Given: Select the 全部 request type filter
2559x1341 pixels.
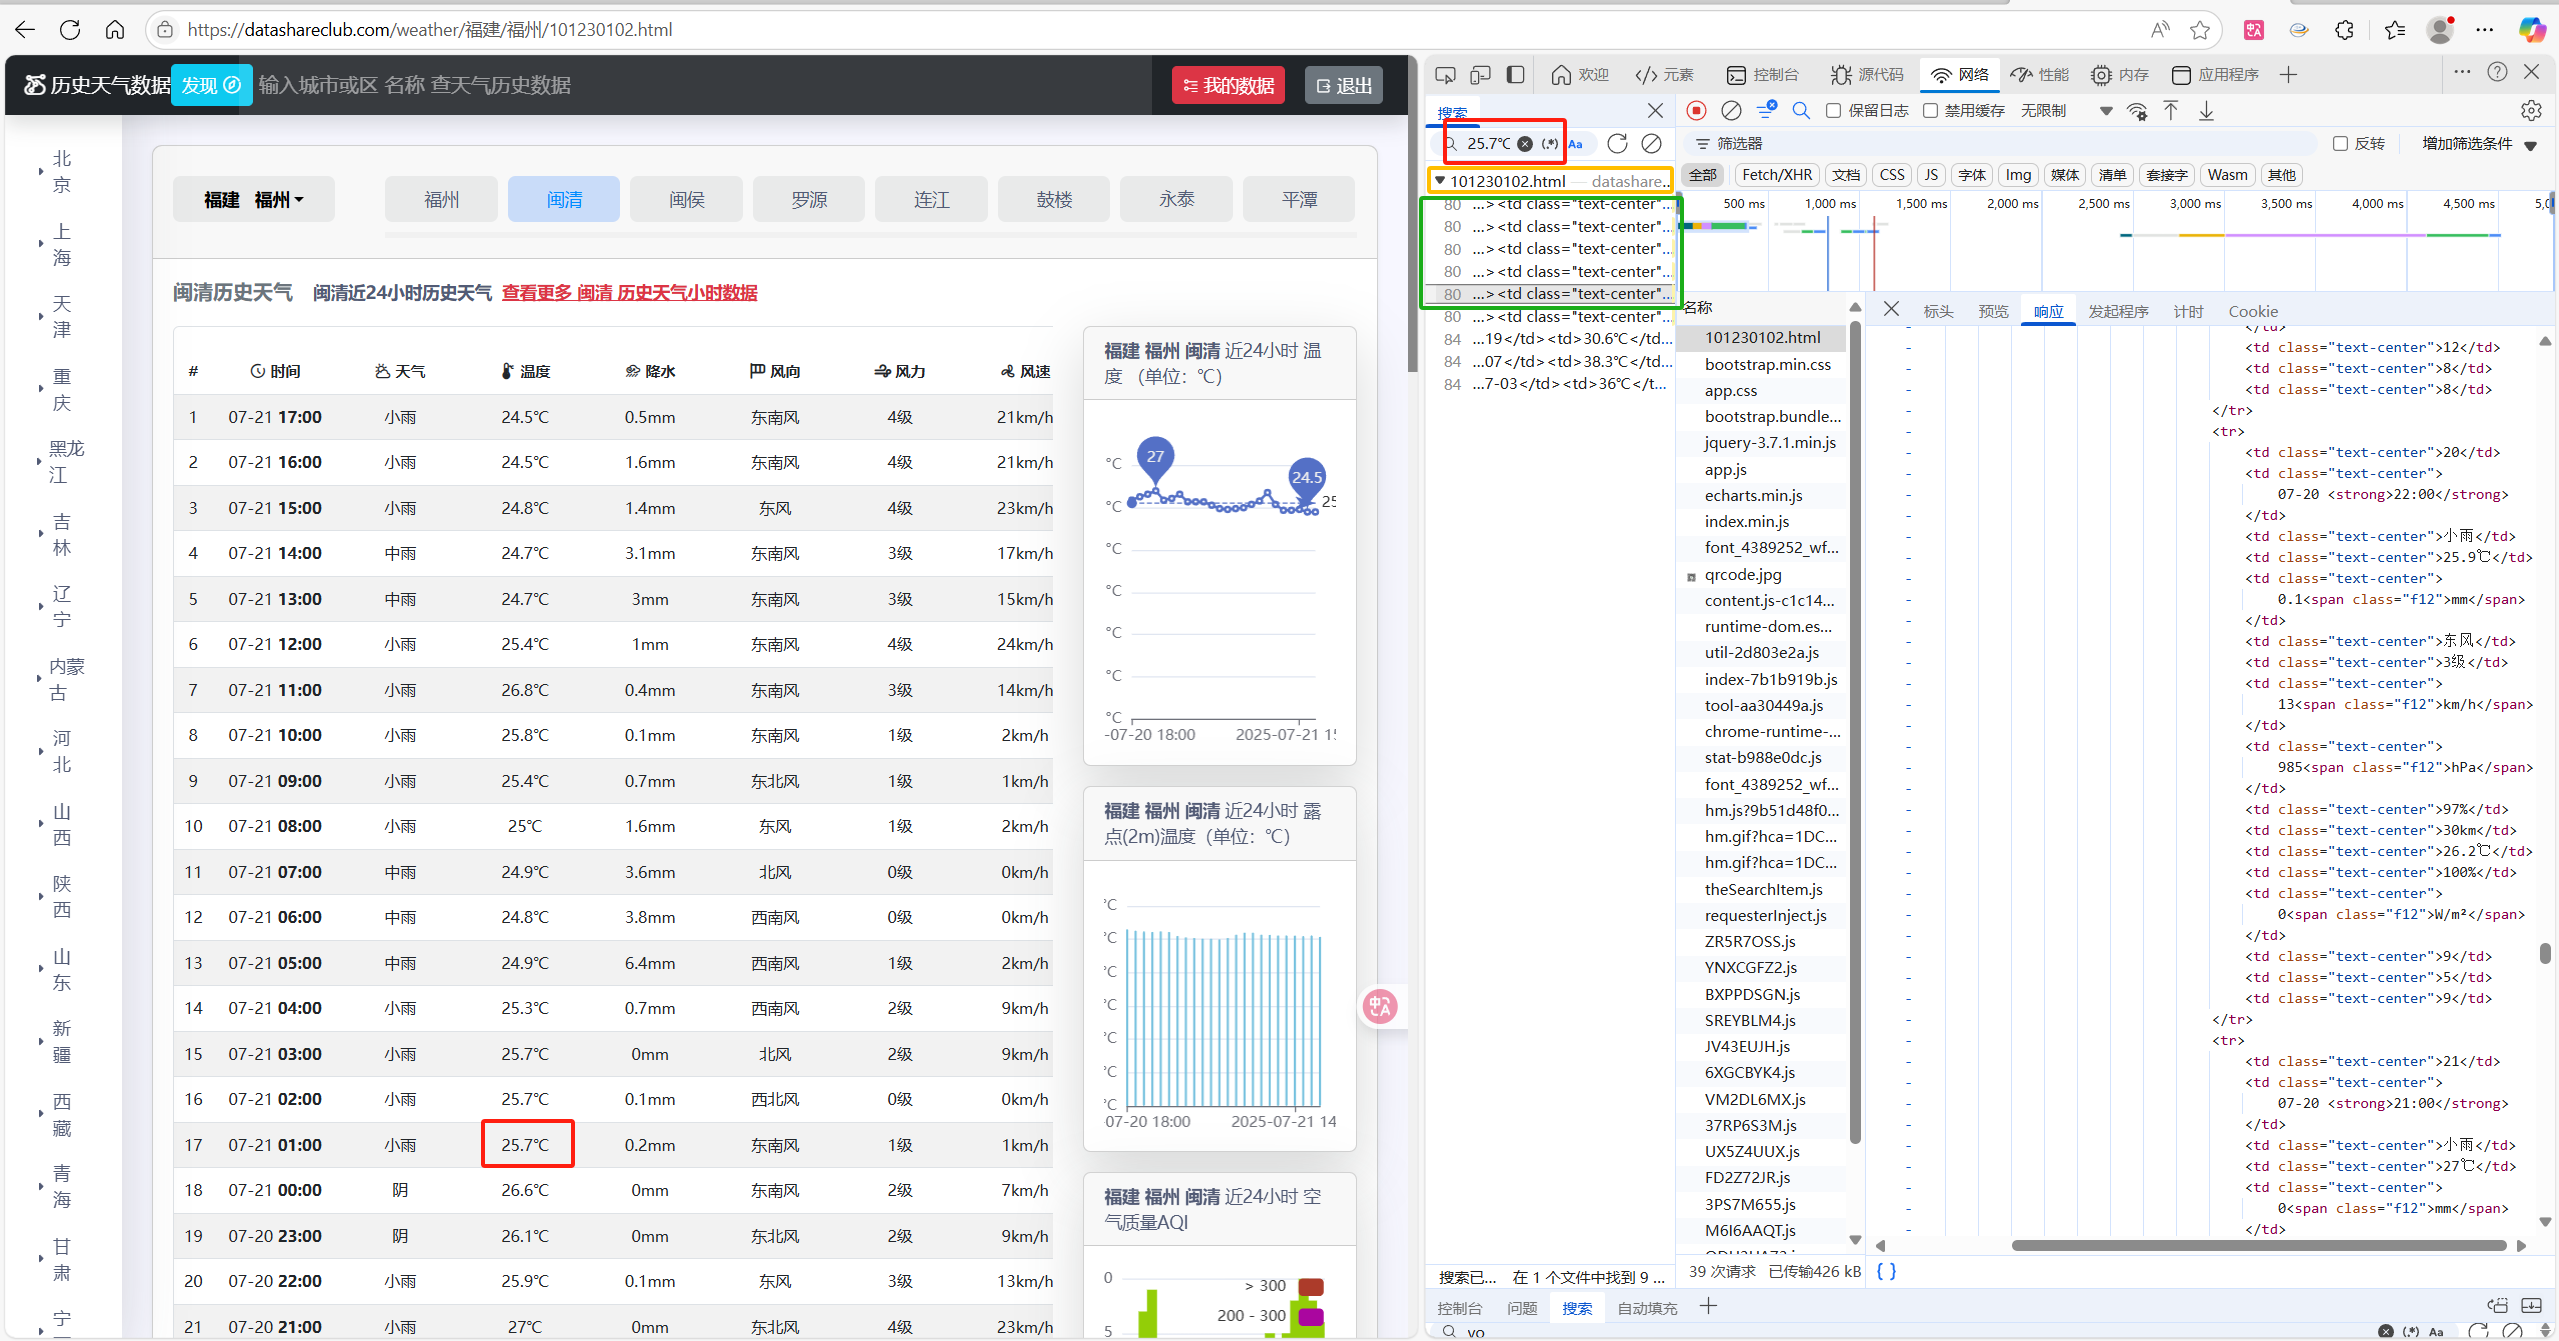Looking at the screenshot, I should pyautogui.click(x=1702, y=175).
